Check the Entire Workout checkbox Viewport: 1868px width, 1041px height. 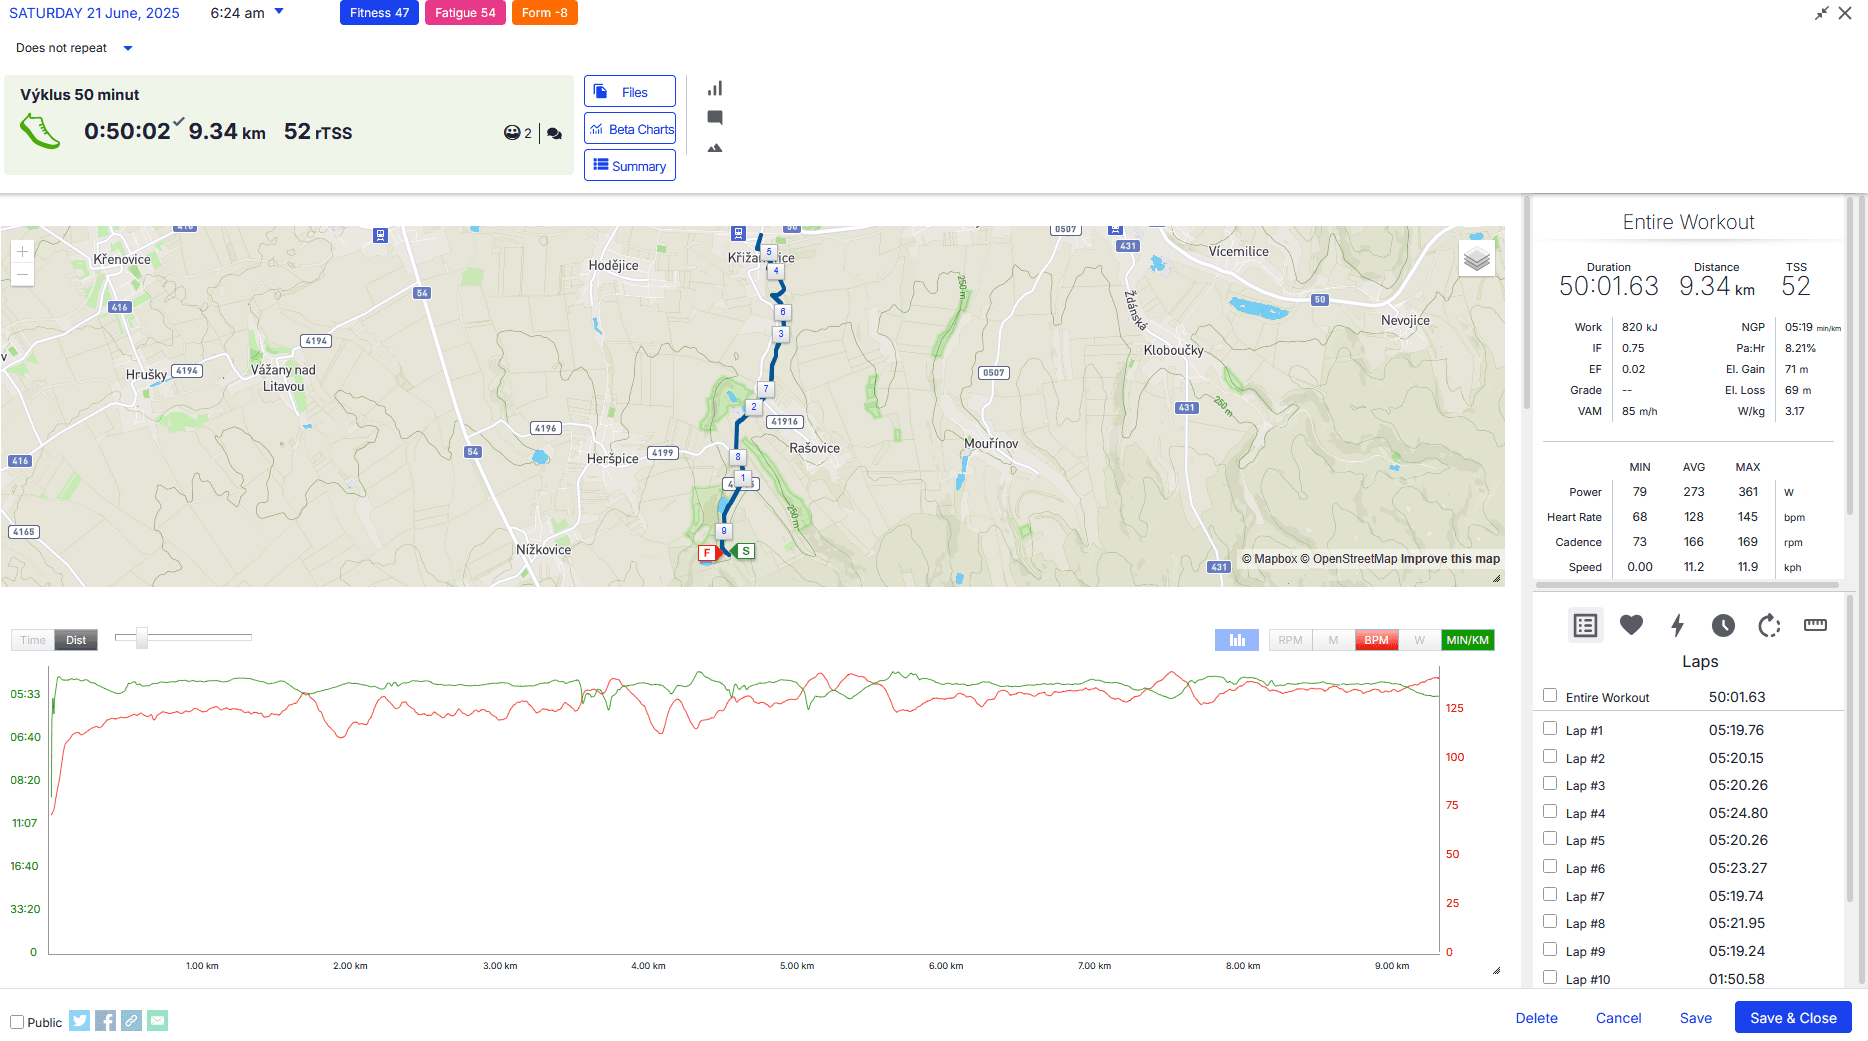[1550, 695]
